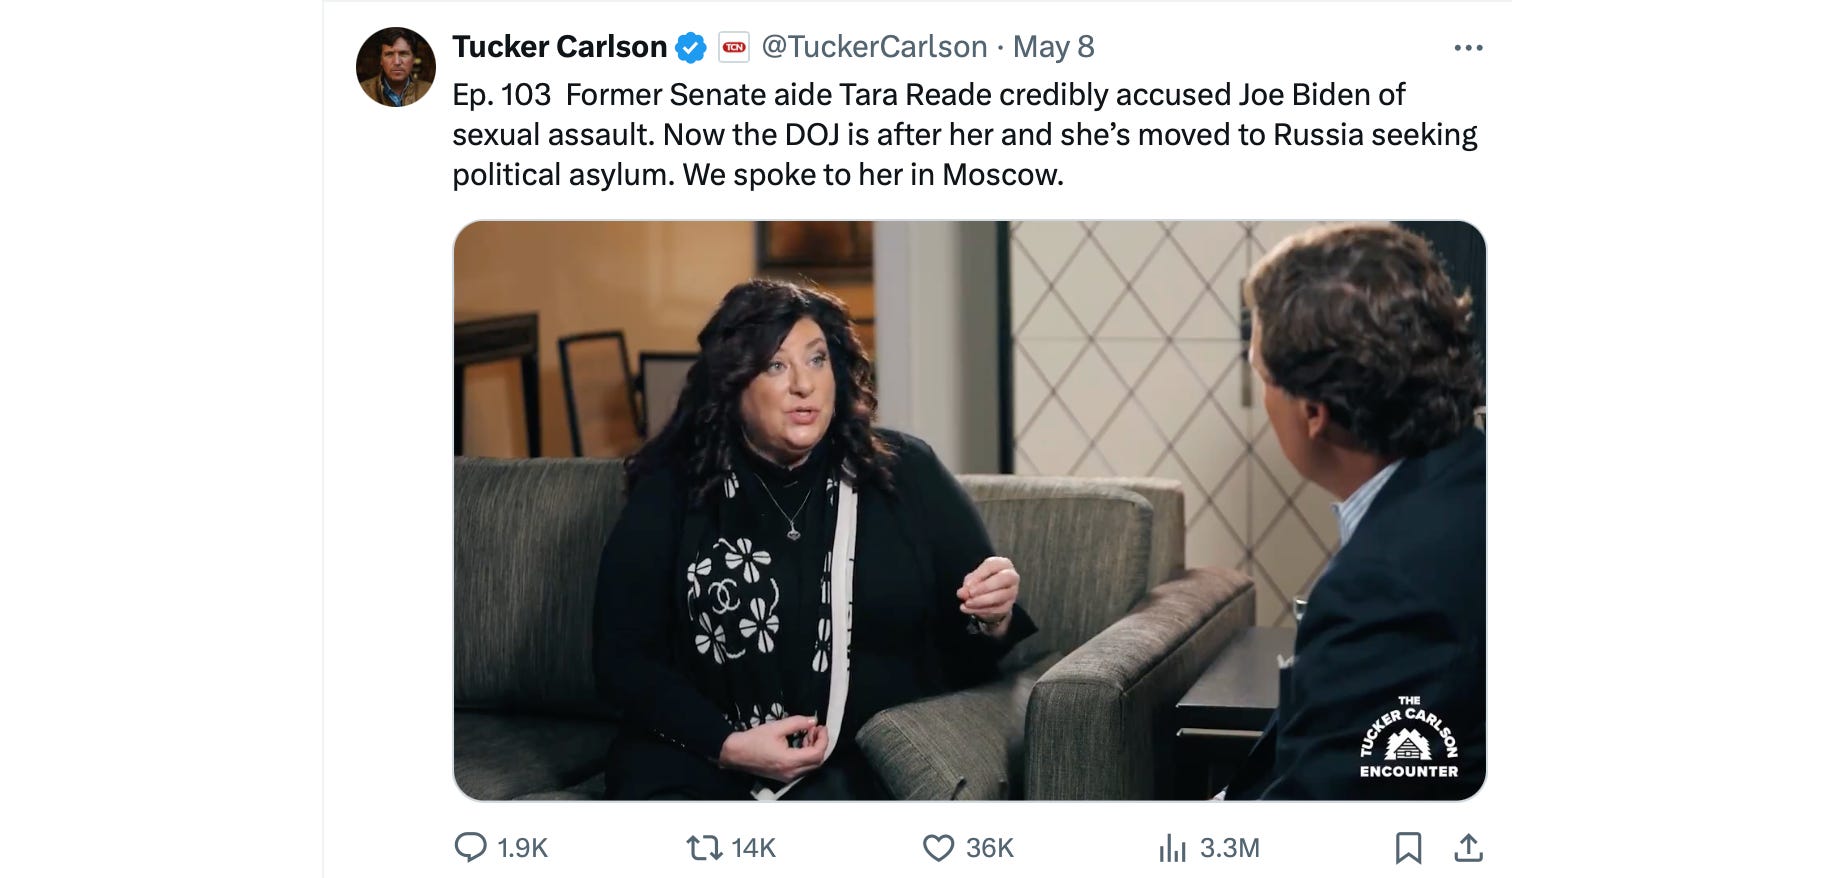
Task: Click the 1.9K reply count
Action: [523, 848]
